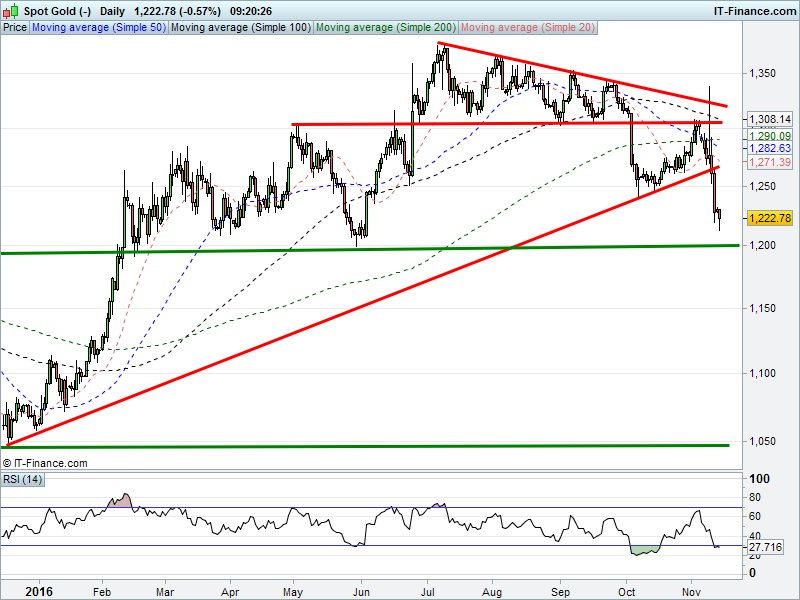The height and width of the screenshot is (600, 800).
Task: Click the Apr label on time axis
Action: pos(230,592)
